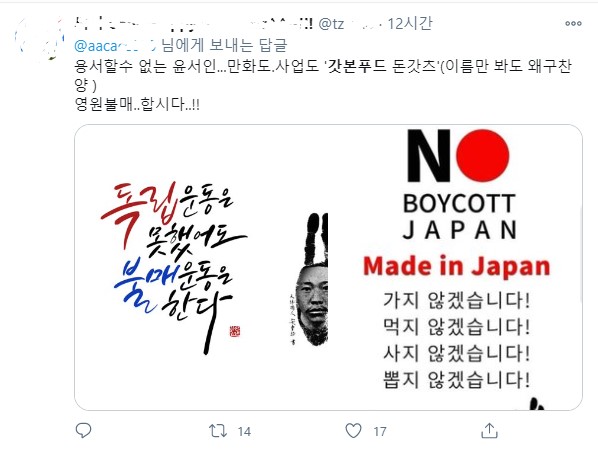Open the three-dot more options menu
This screenshot has height=449, width=598.
(x=573, y=23)
